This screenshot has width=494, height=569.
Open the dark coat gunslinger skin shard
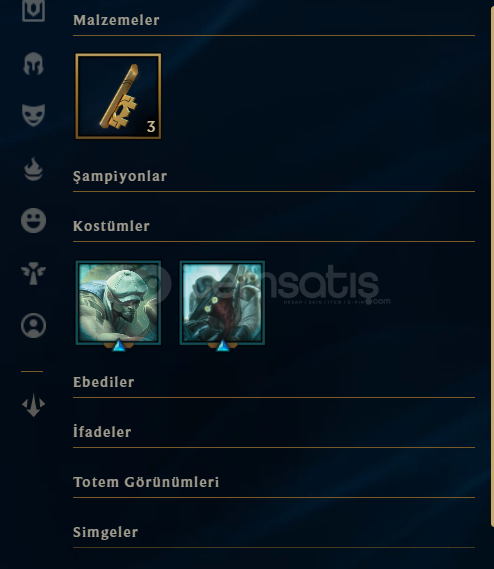(x=222, y=302)
